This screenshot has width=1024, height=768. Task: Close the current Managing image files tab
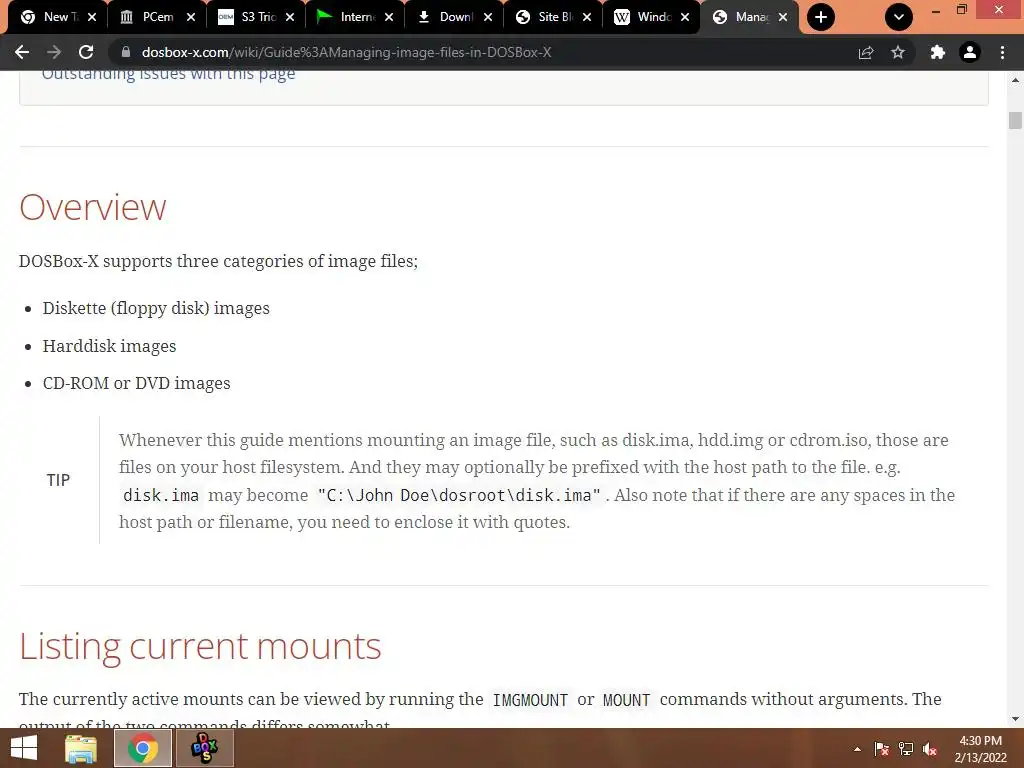[x=783, y=17]
